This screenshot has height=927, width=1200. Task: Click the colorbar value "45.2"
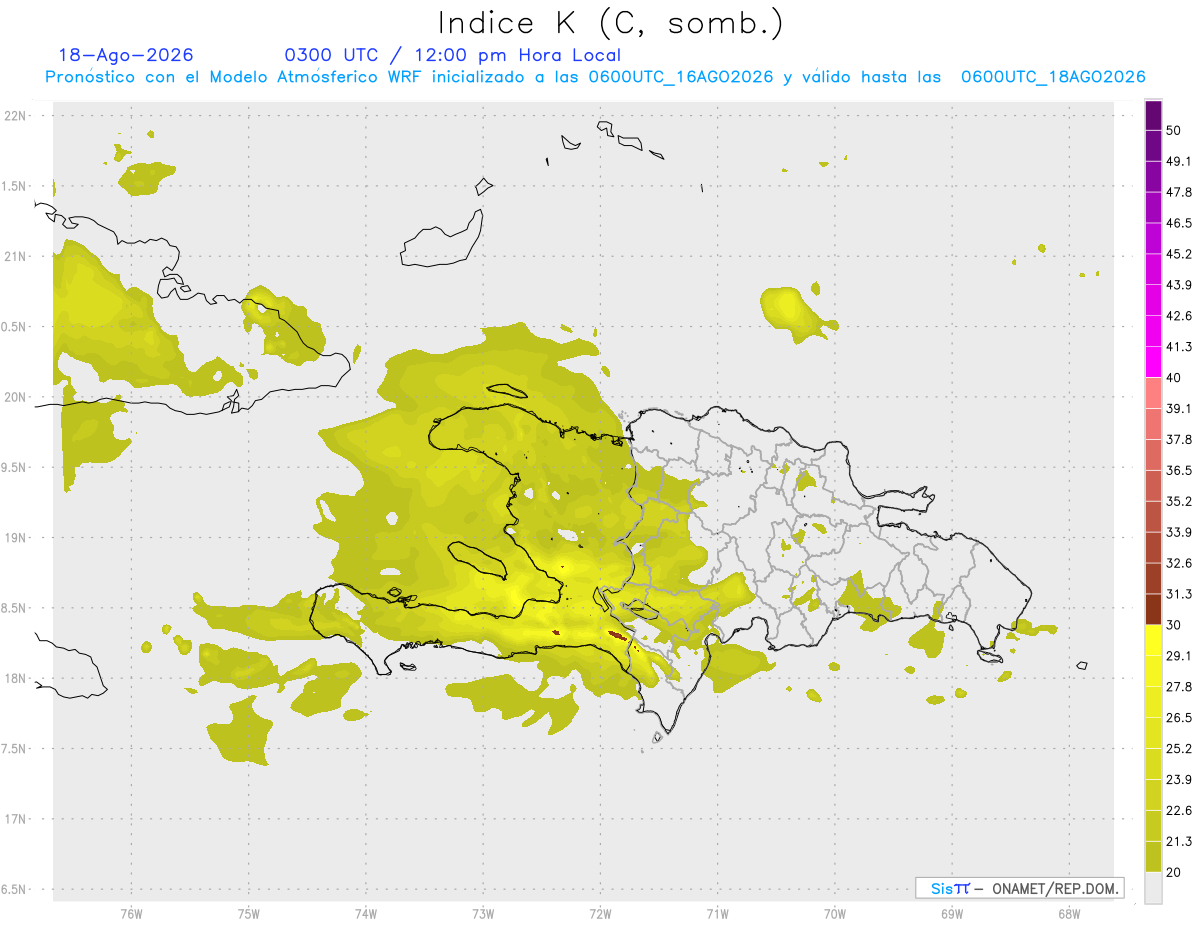click(x=1179, y=254)
